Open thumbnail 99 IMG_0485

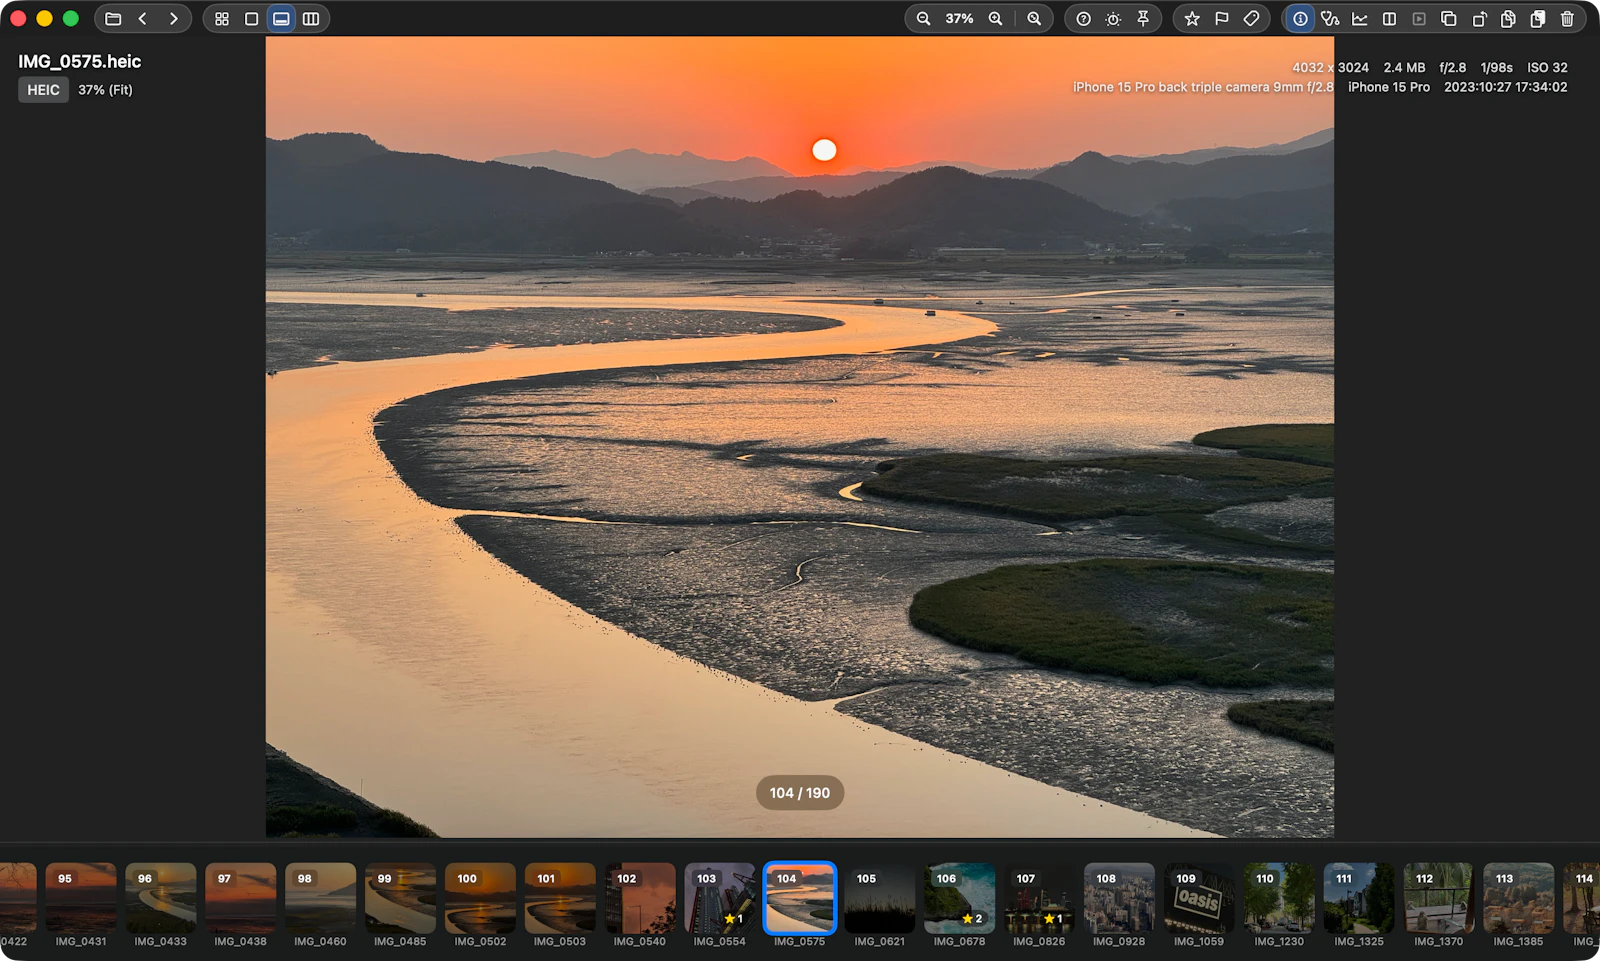[401, 899]
